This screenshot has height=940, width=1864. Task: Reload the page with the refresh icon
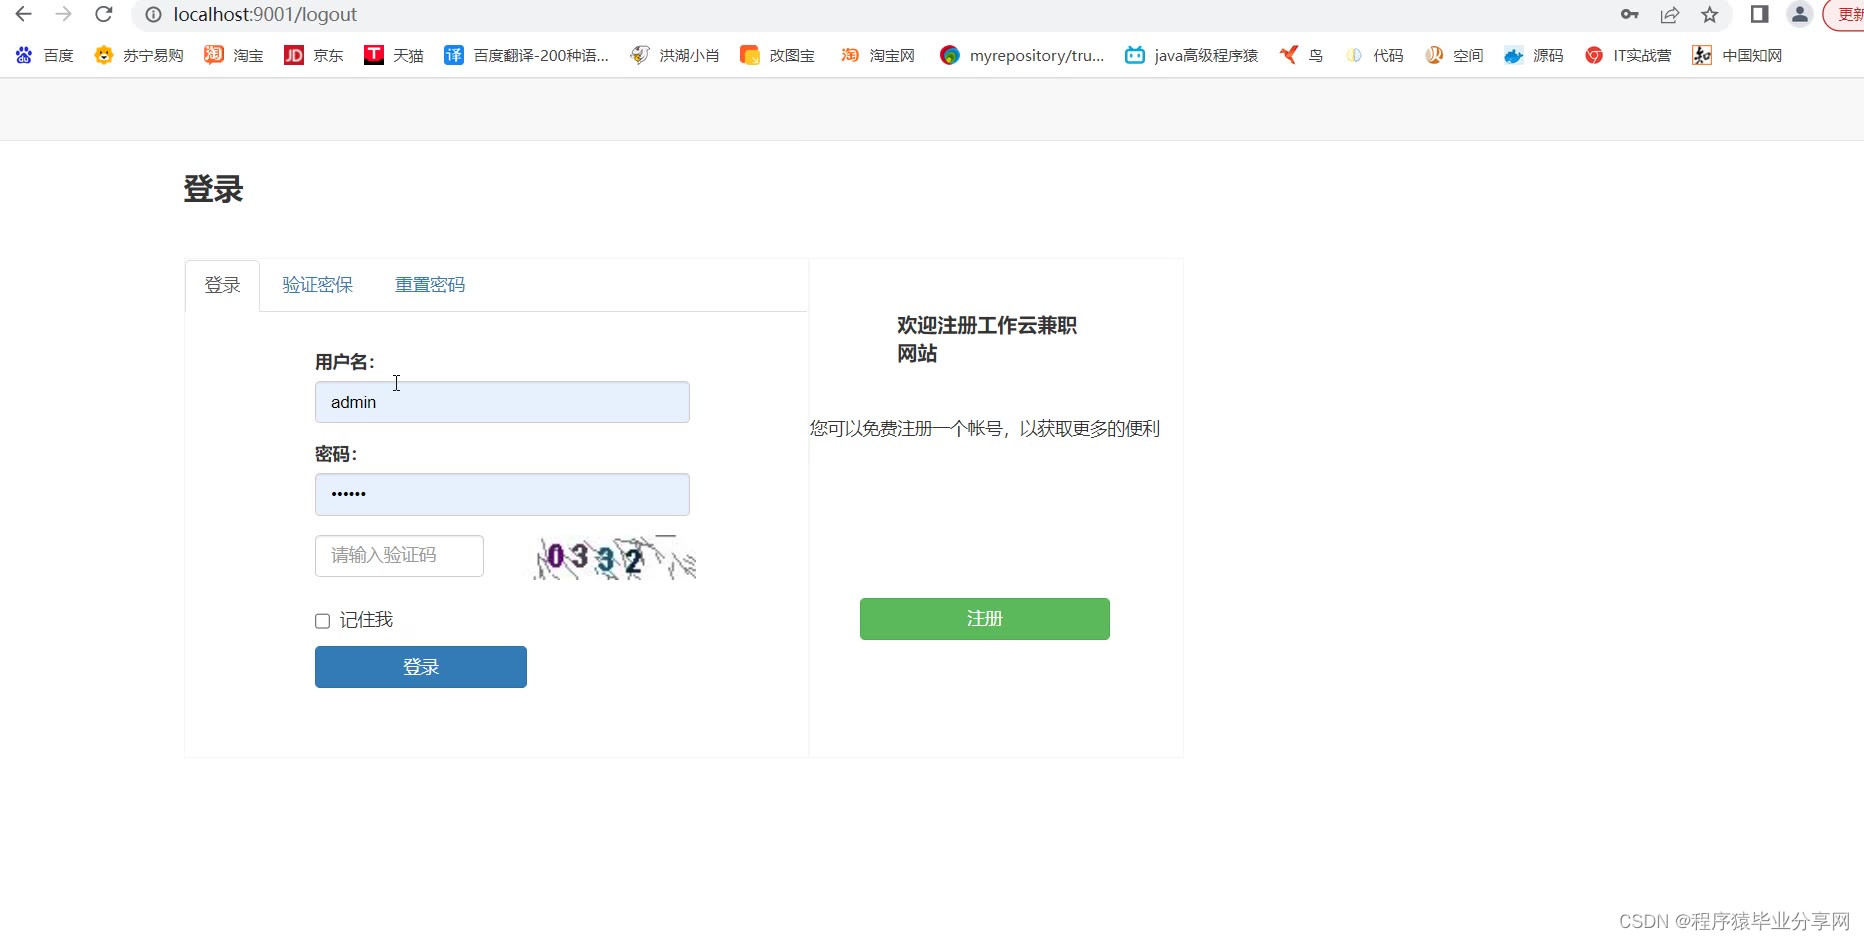[x=103, y=14]
